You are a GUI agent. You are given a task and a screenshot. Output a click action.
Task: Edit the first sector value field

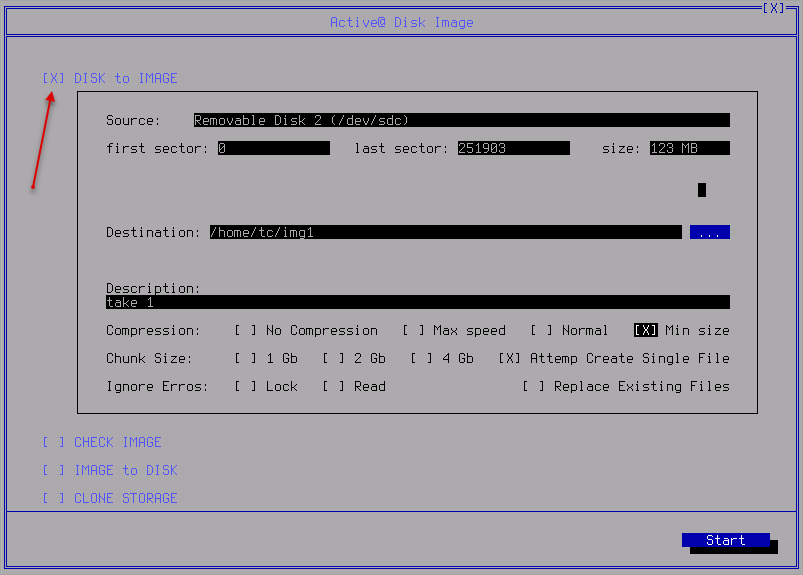pos(273,148)
